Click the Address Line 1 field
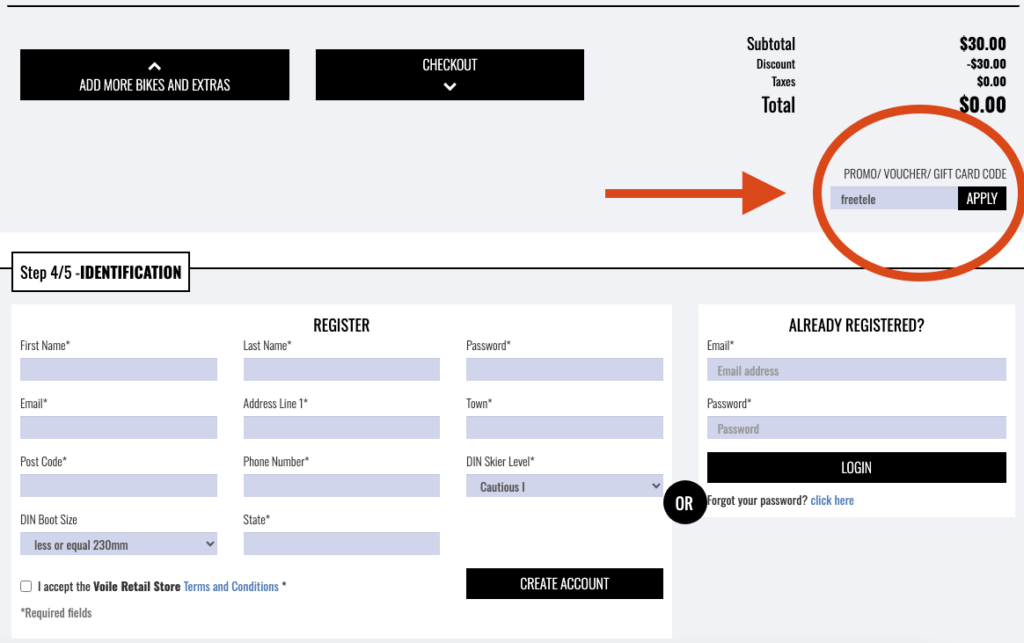The width and height of the screenshot is (1024, 643). point(341,428)
